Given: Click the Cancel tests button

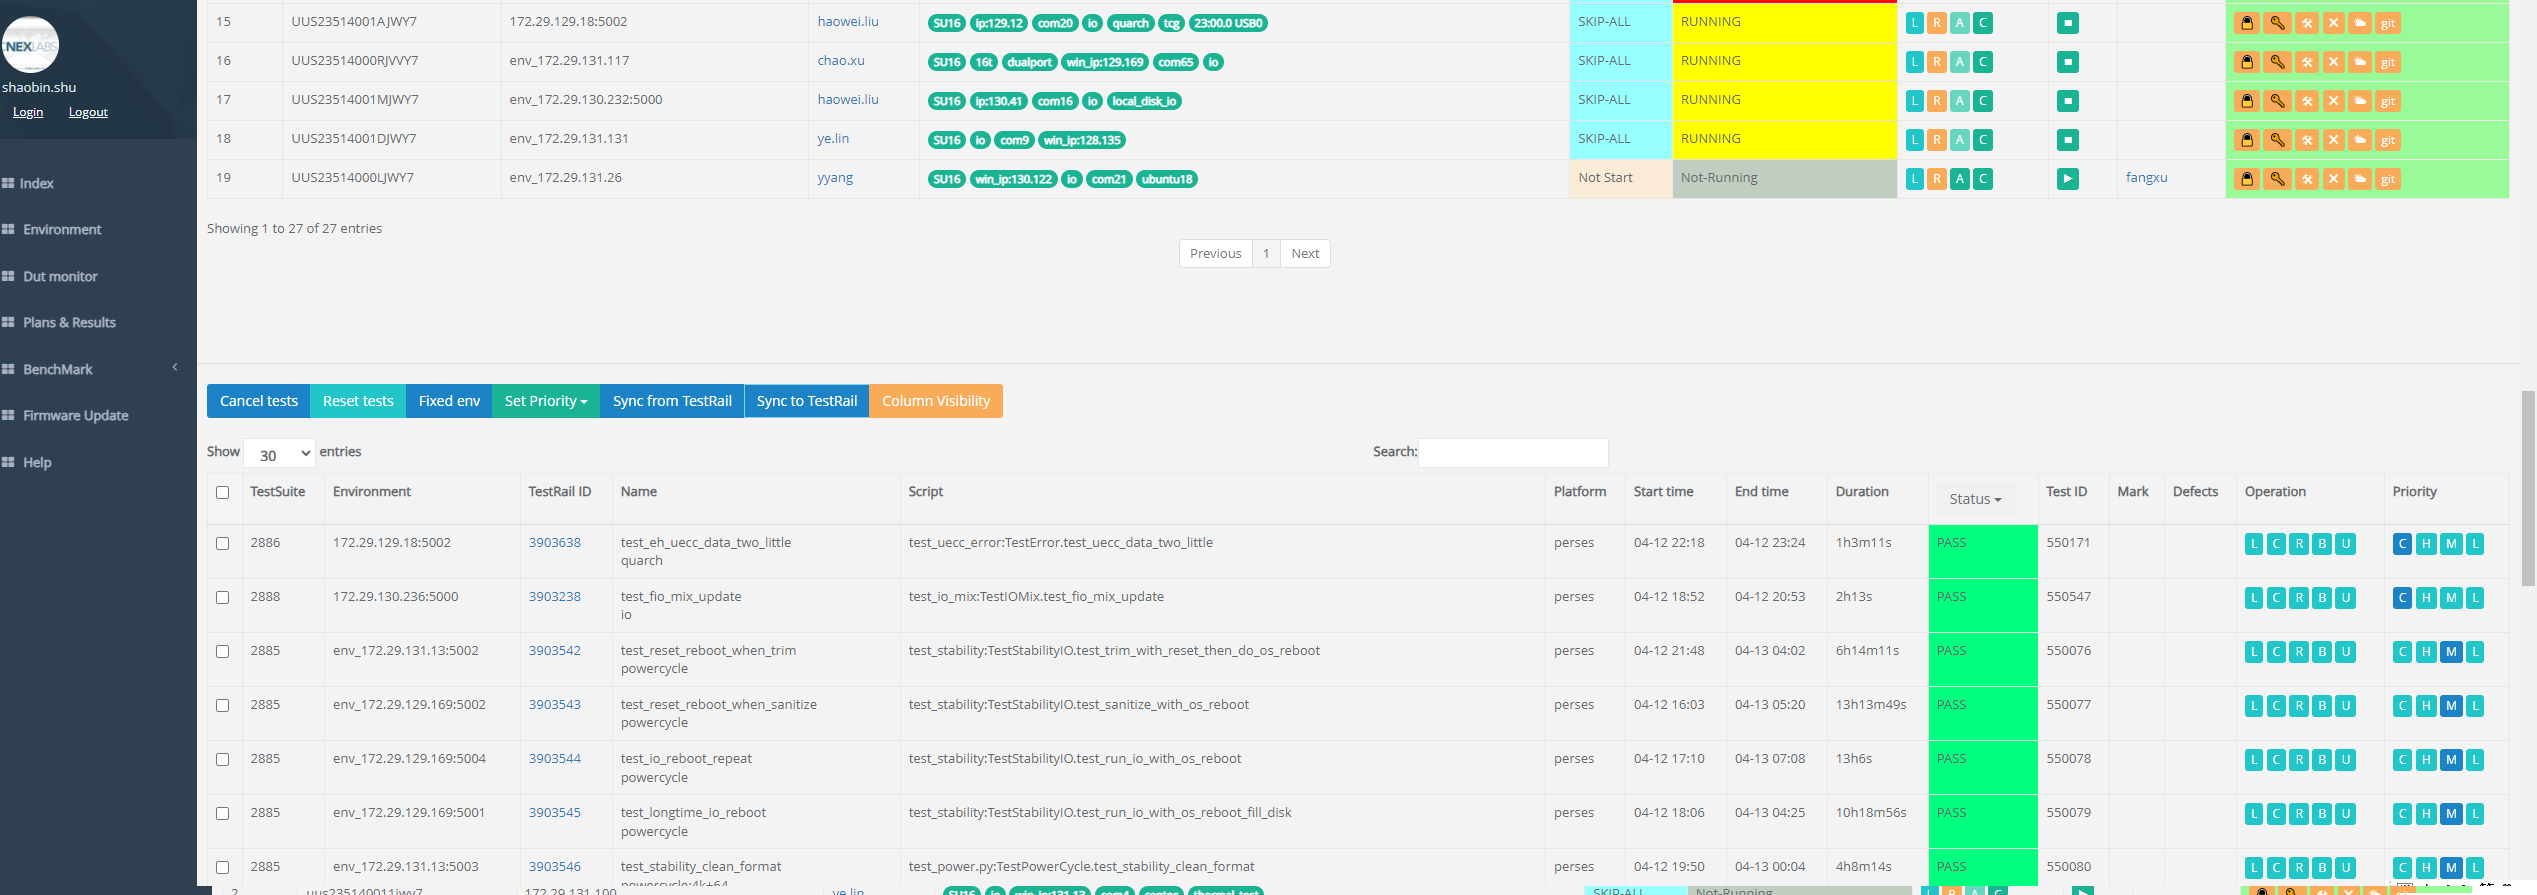Looking at the screenshot, I should pos(259,401).
